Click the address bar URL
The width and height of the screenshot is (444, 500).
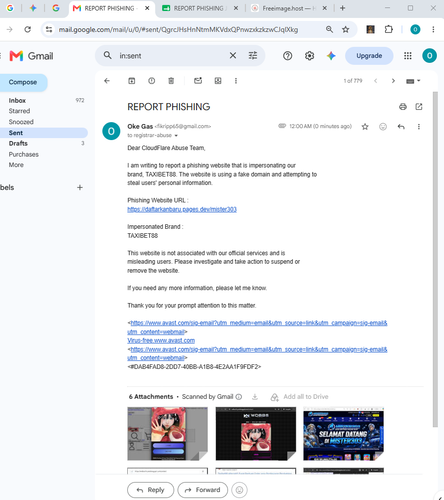(178, 30)
